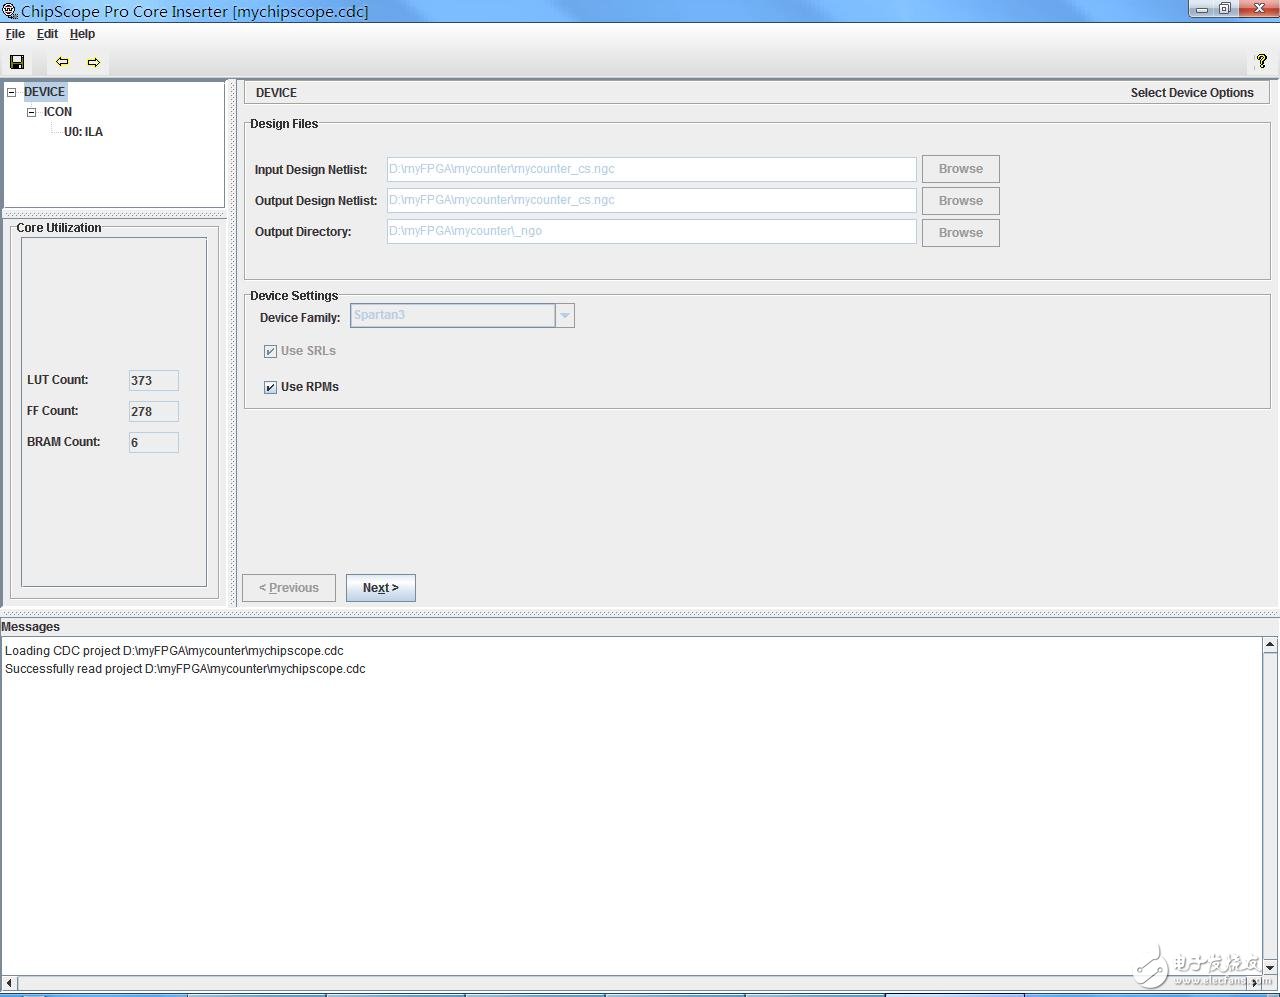Image resolution: width=1280 pixels, height=997 pixels.
Task: Collapse the DEVICE tree node
Action: click(x=12, y=92)
